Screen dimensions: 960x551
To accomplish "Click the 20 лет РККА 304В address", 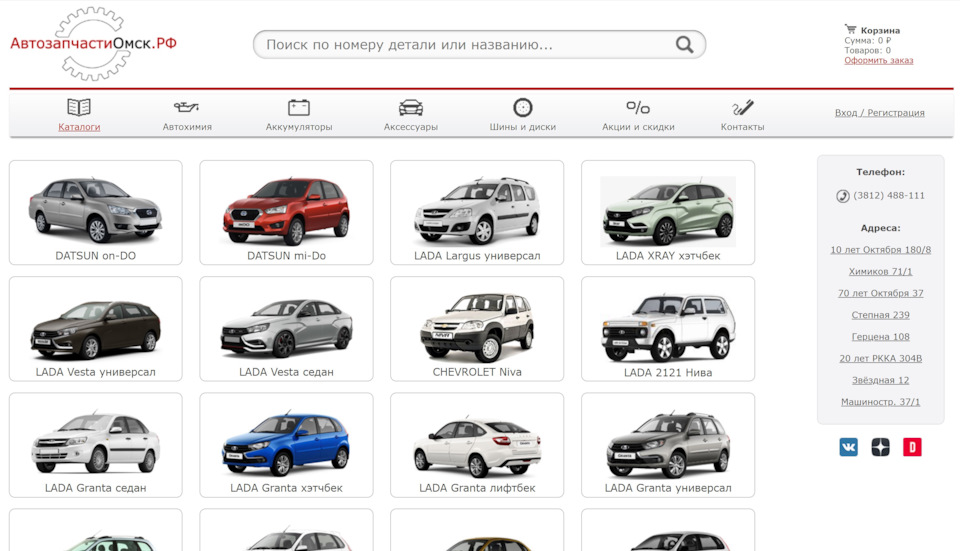I will (x=880, y=358).
